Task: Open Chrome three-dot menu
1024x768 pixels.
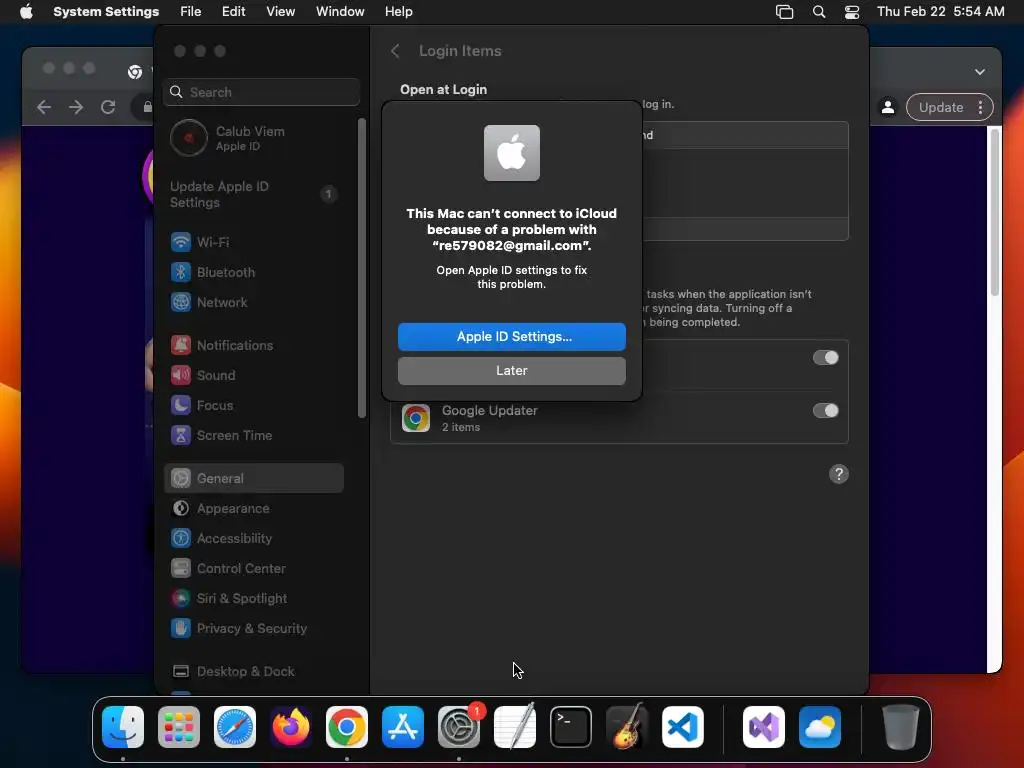Action: pyautogui.click(x=980, y=107)
